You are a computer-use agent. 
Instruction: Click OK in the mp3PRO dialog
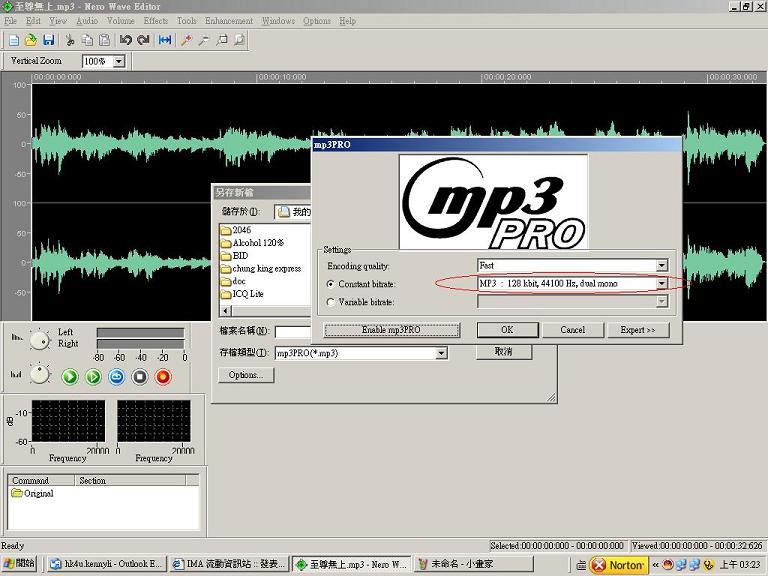click(x=506, y=330)
